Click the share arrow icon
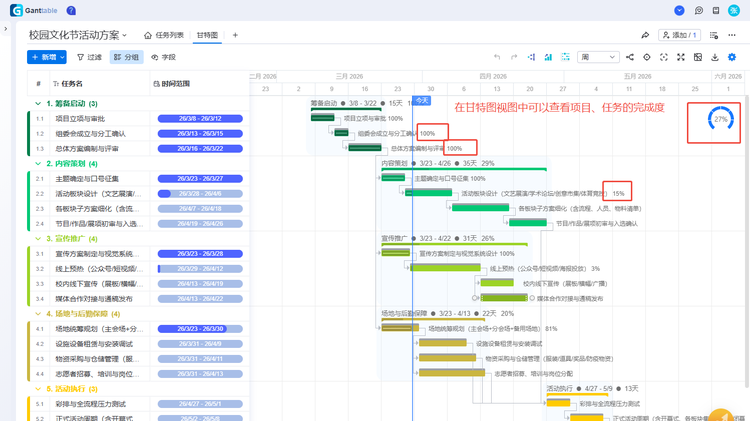 (x=645, y=35)
